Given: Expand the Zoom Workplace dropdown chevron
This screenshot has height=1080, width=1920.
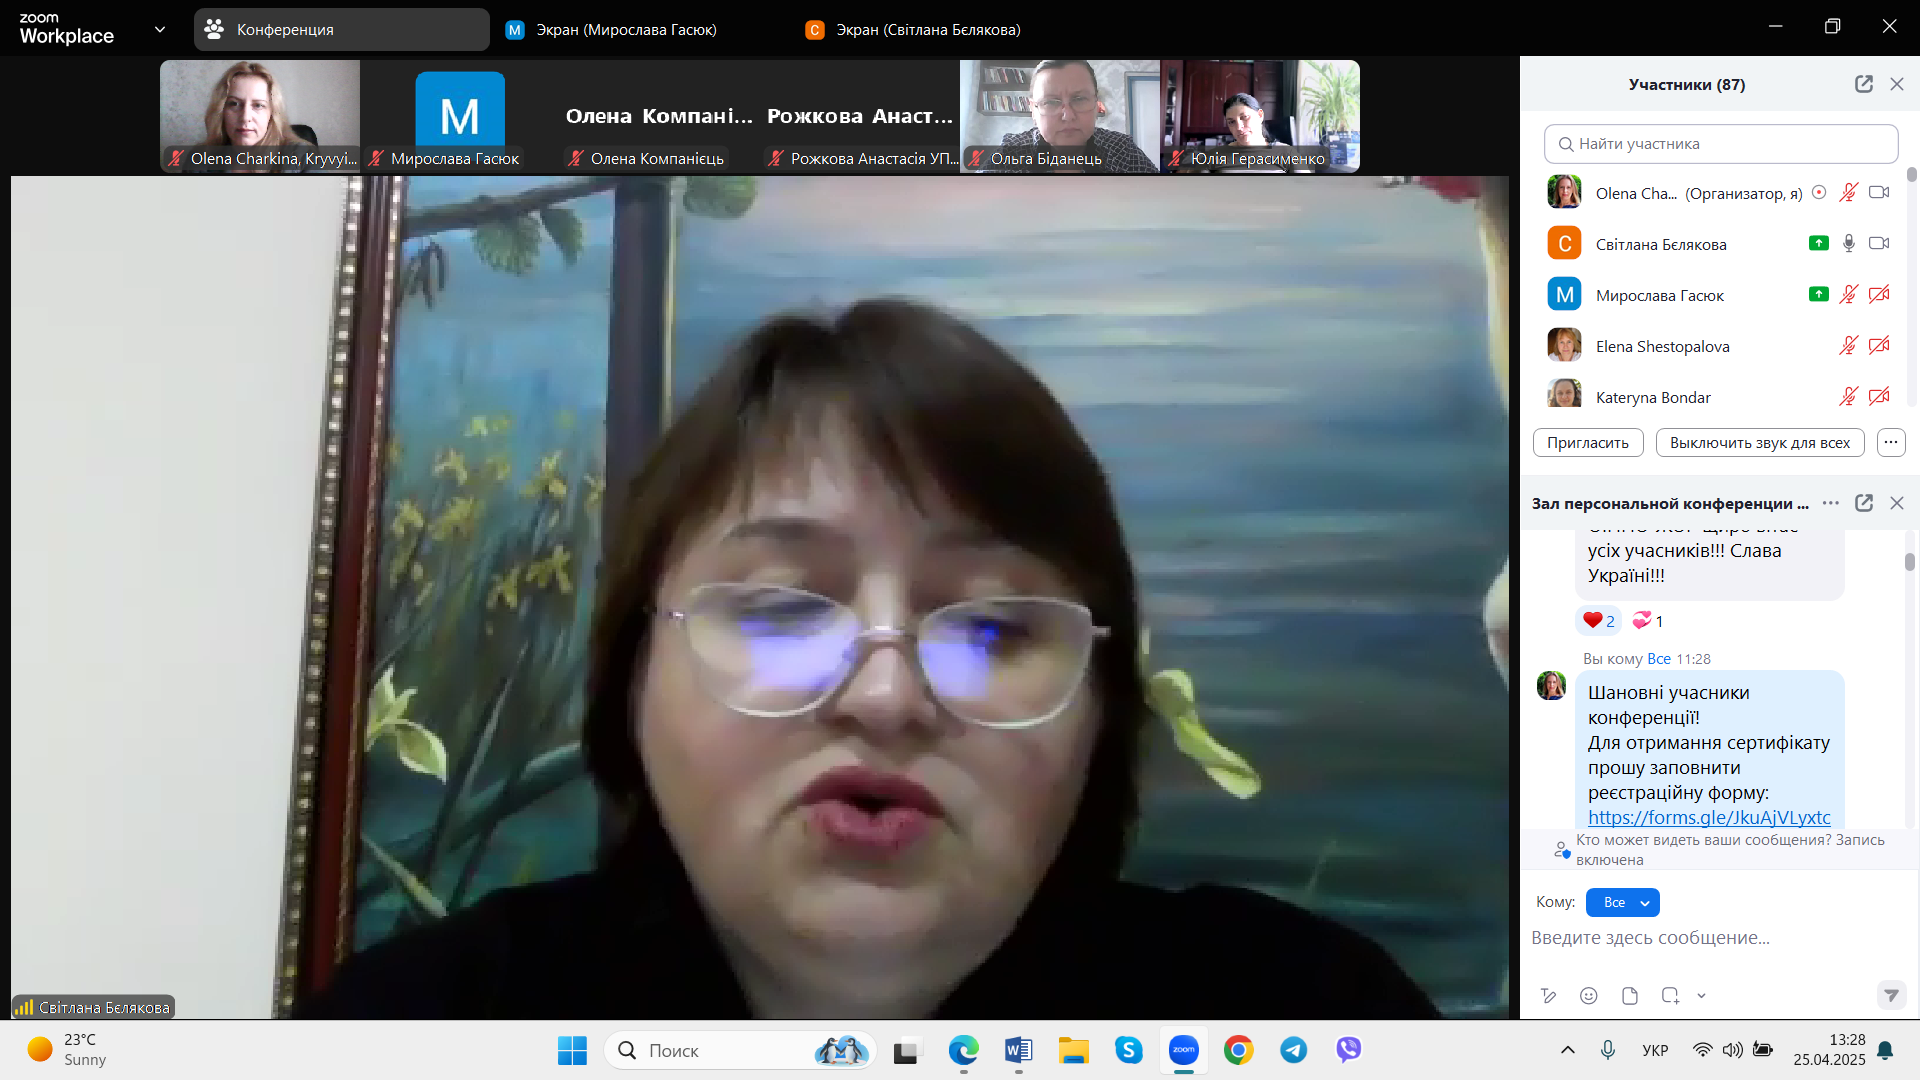Looking at the screenshot, I should 159,29.
